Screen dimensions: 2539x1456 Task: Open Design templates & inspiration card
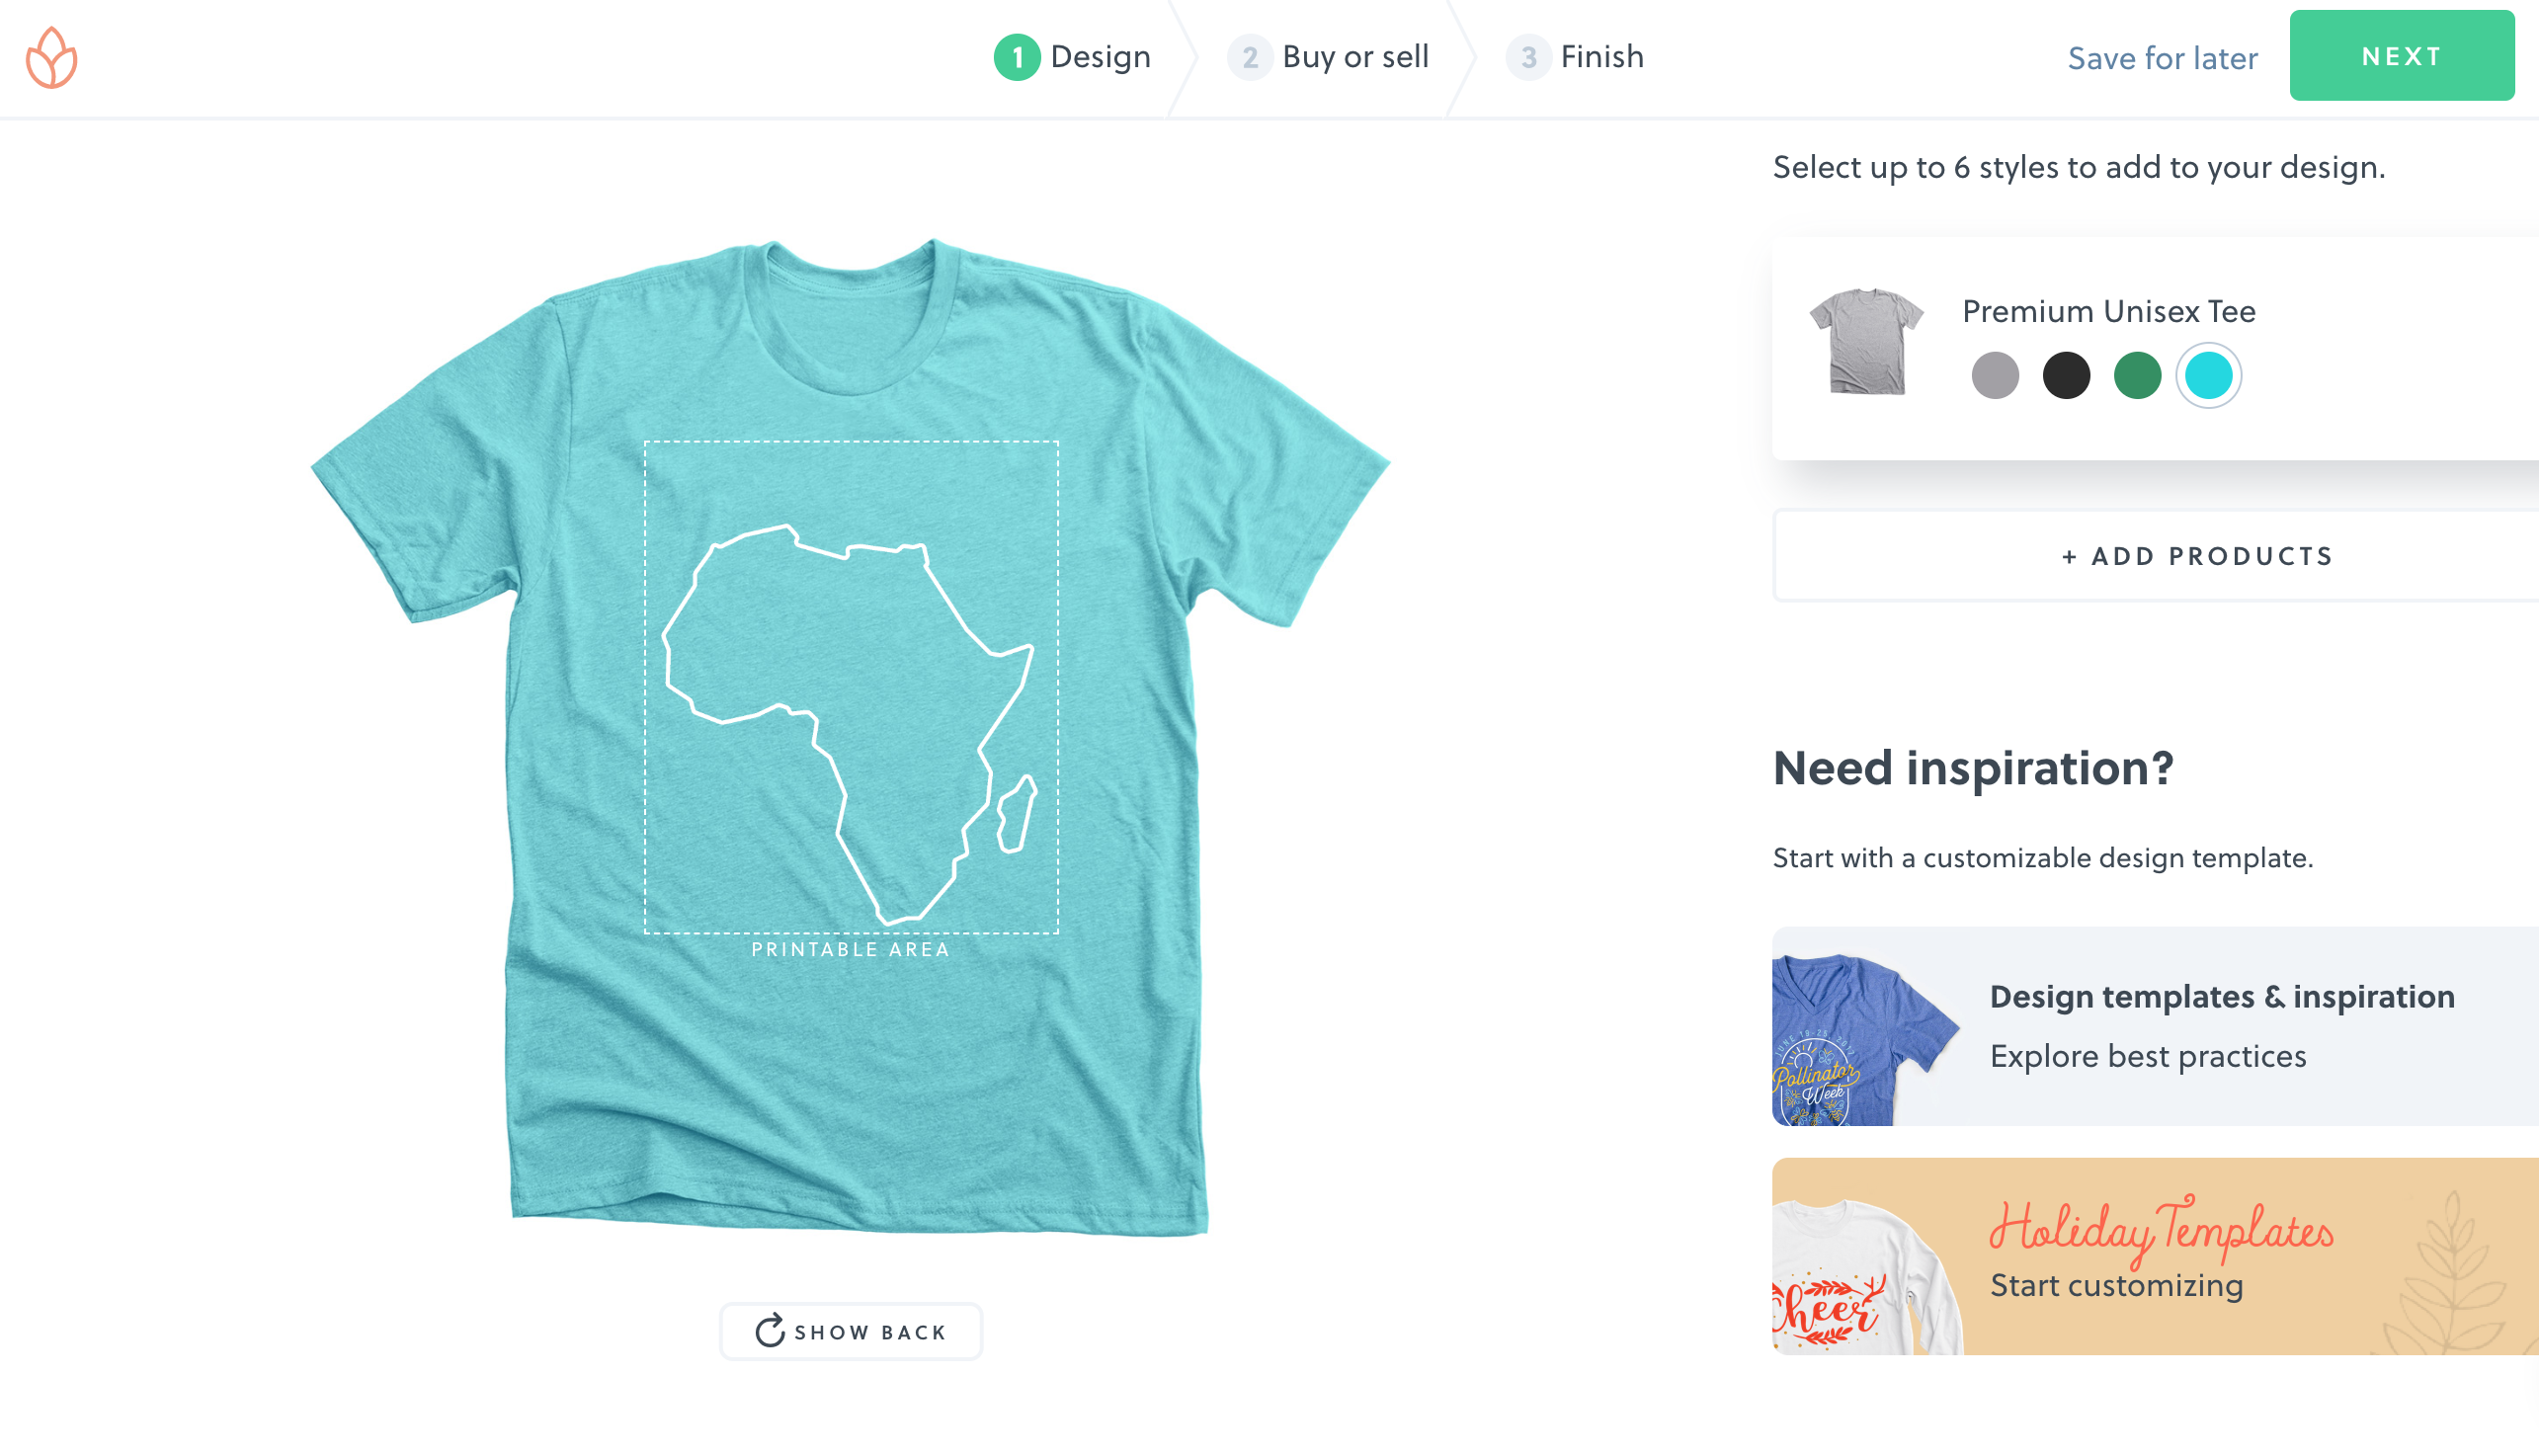tap(2220, 1026)
